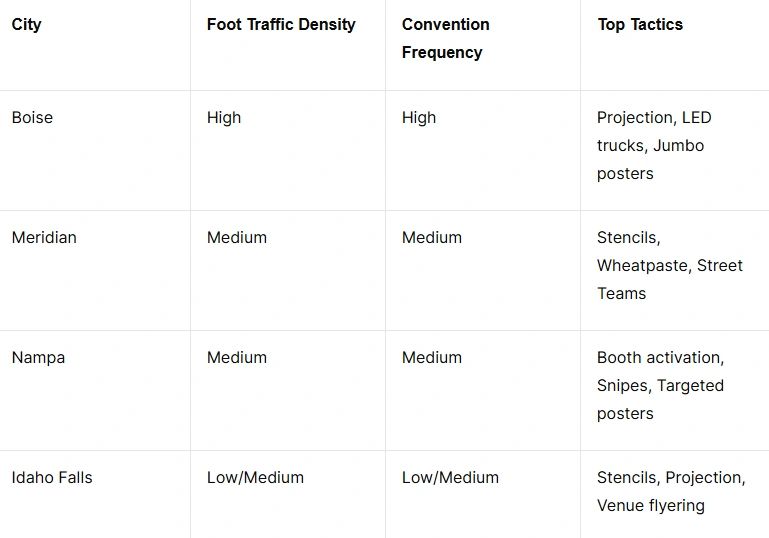
Task: Select the Nampa city cell
Action: point(38,358)
